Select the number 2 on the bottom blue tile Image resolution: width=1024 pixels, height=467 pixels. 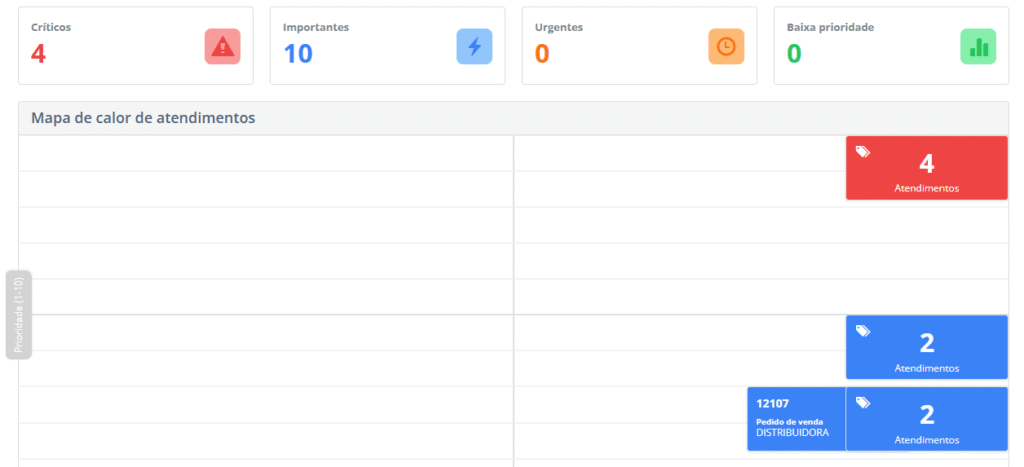(926, 414)
